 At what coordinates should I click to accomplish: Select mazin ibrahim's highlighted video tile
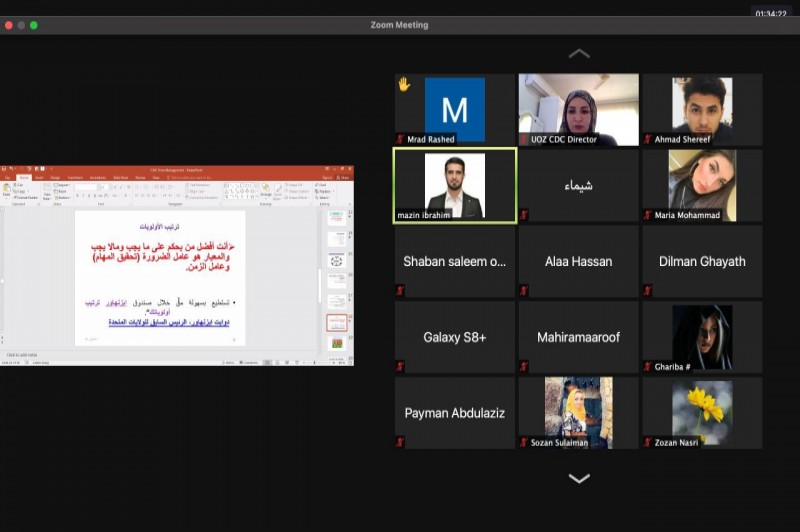click(x=455, y=186)
